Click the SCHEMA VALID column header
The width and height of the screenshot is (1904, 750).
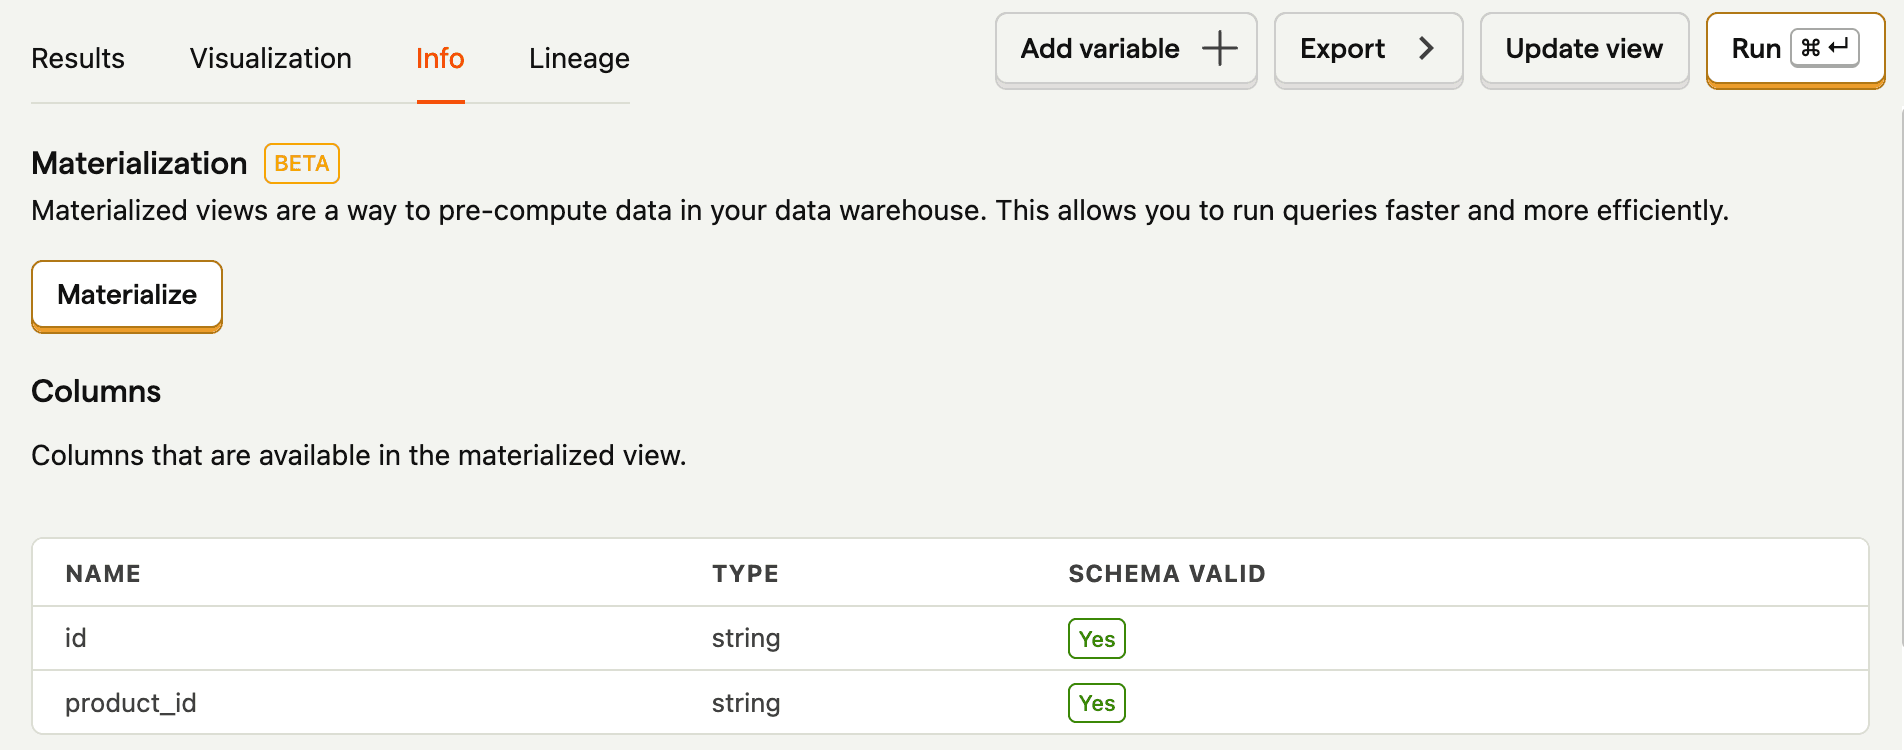(1167, 574)
